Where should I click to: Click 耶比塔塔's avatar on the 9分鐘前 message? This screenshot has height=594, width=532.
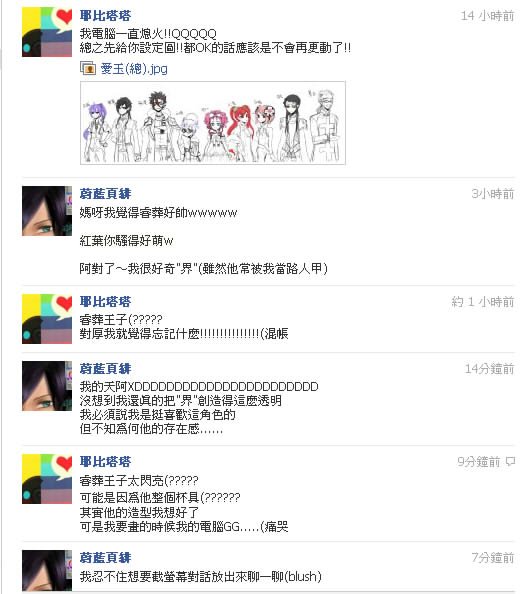[47, 479]
